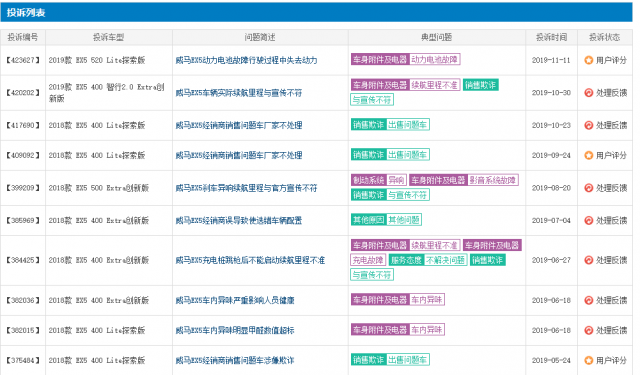Select the 其他问题 tag in row 385969
640x375 pixels.
(x=404, y=220)
